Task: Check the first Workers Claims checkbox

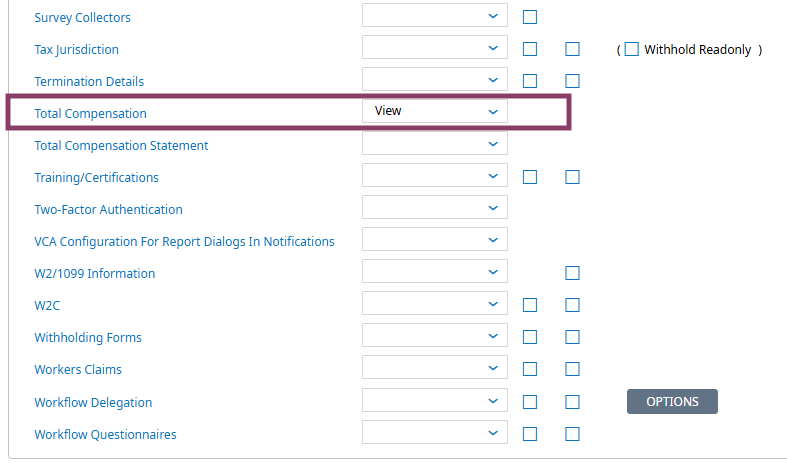Action: point(530,369)
